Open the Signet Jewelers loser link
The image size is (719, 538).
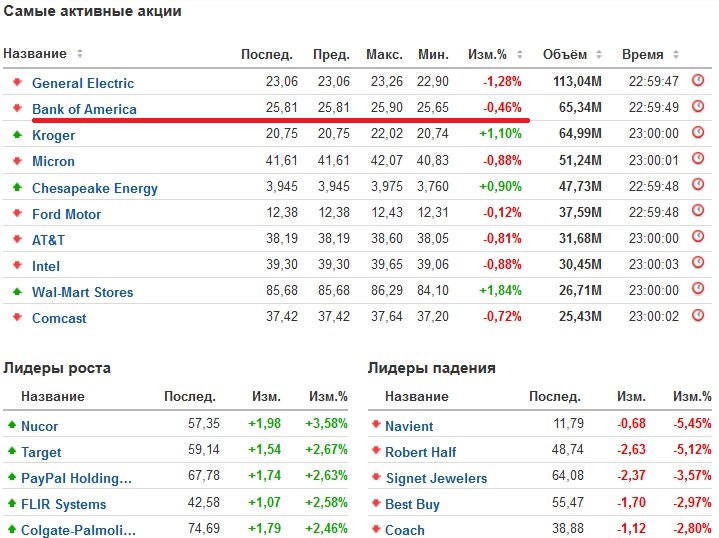(436, 478)
